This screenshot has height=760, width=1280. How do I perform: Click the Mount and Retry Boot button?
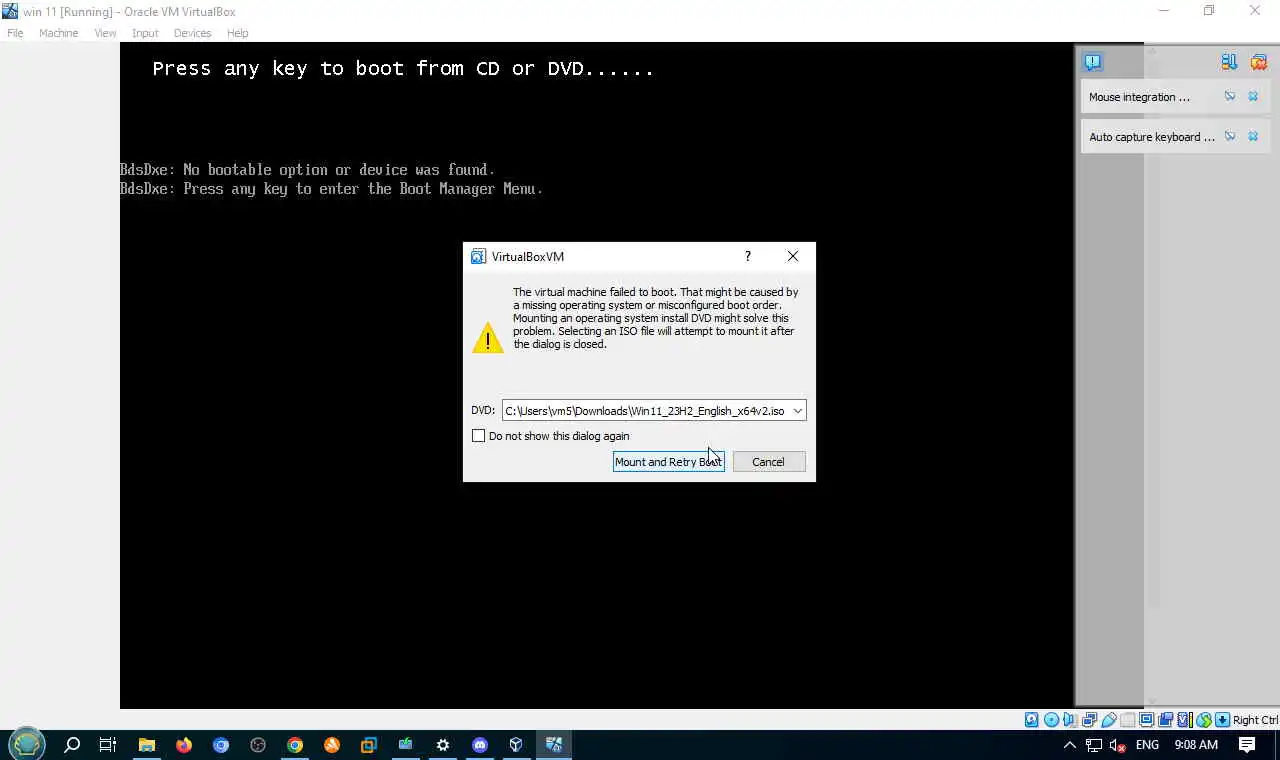[x=668, y=461]
